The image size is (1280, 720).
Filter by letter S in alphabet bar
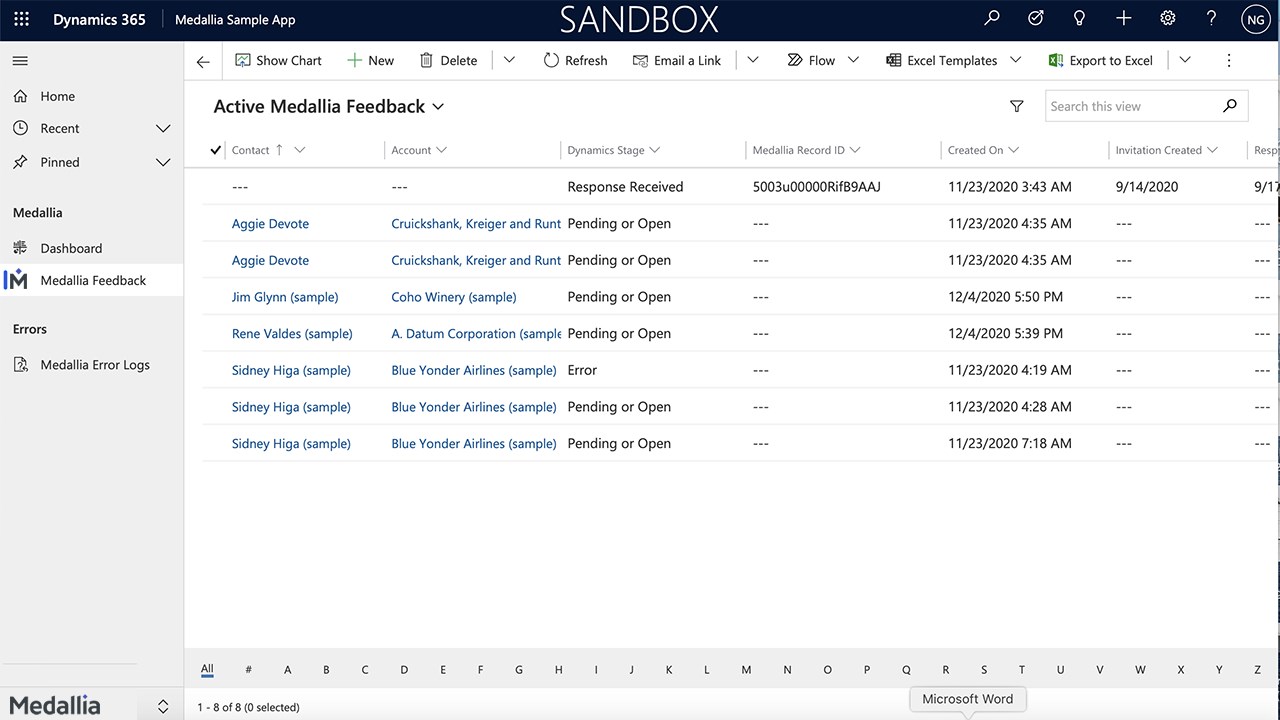[984, 670]
